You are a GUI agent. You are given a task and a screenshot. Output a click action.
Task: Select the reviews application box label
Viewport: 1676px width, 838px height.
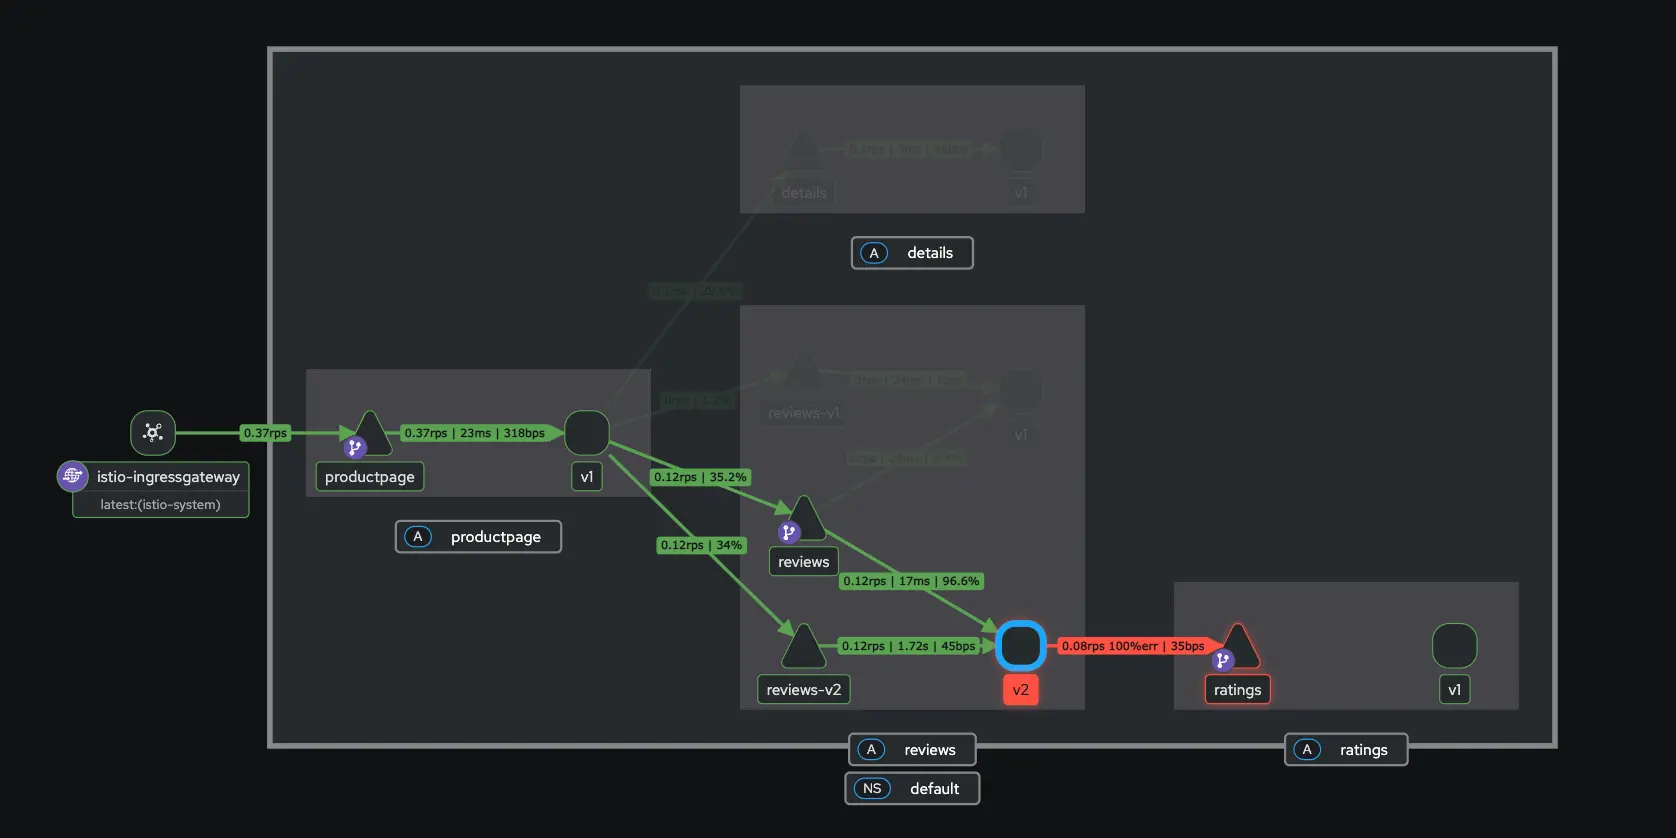click(x=912, y=750)
